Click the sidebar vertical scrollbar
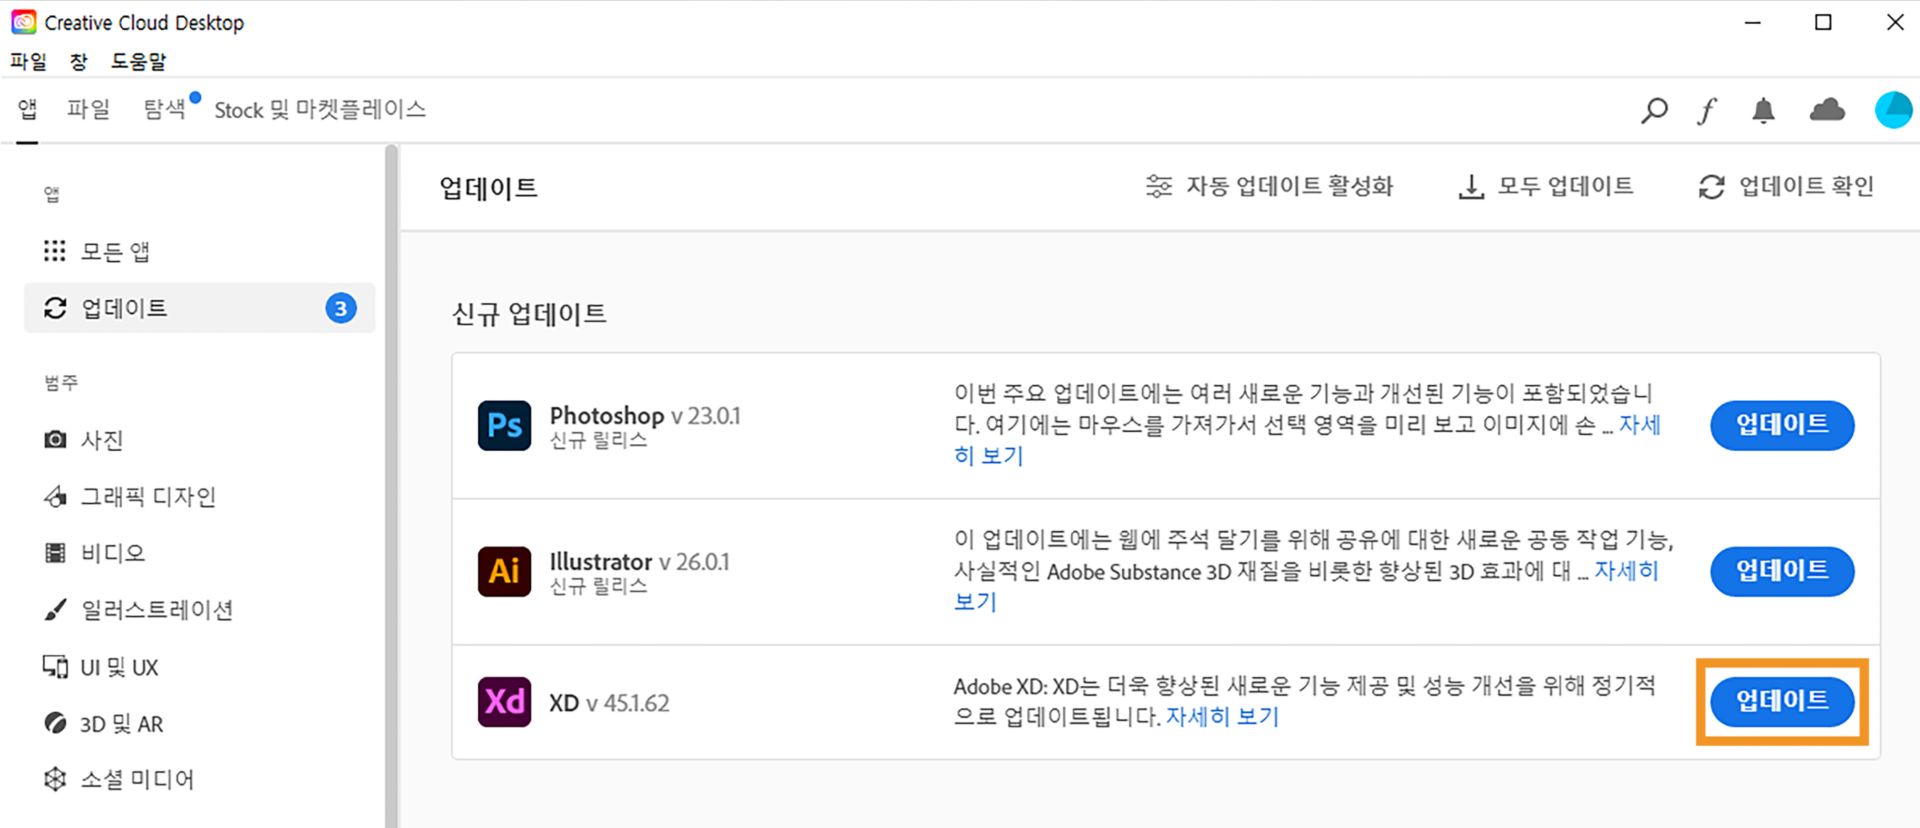 coord(391,480)
